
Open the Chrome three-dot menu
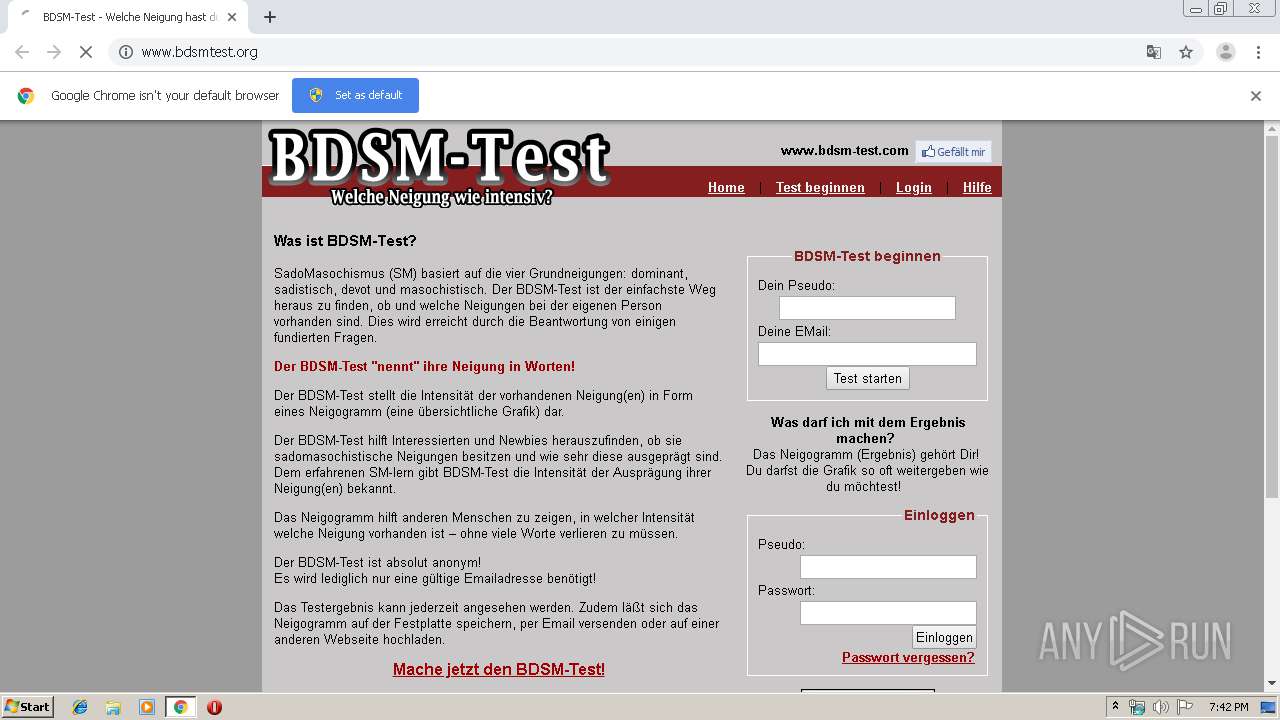[1259, 52]
